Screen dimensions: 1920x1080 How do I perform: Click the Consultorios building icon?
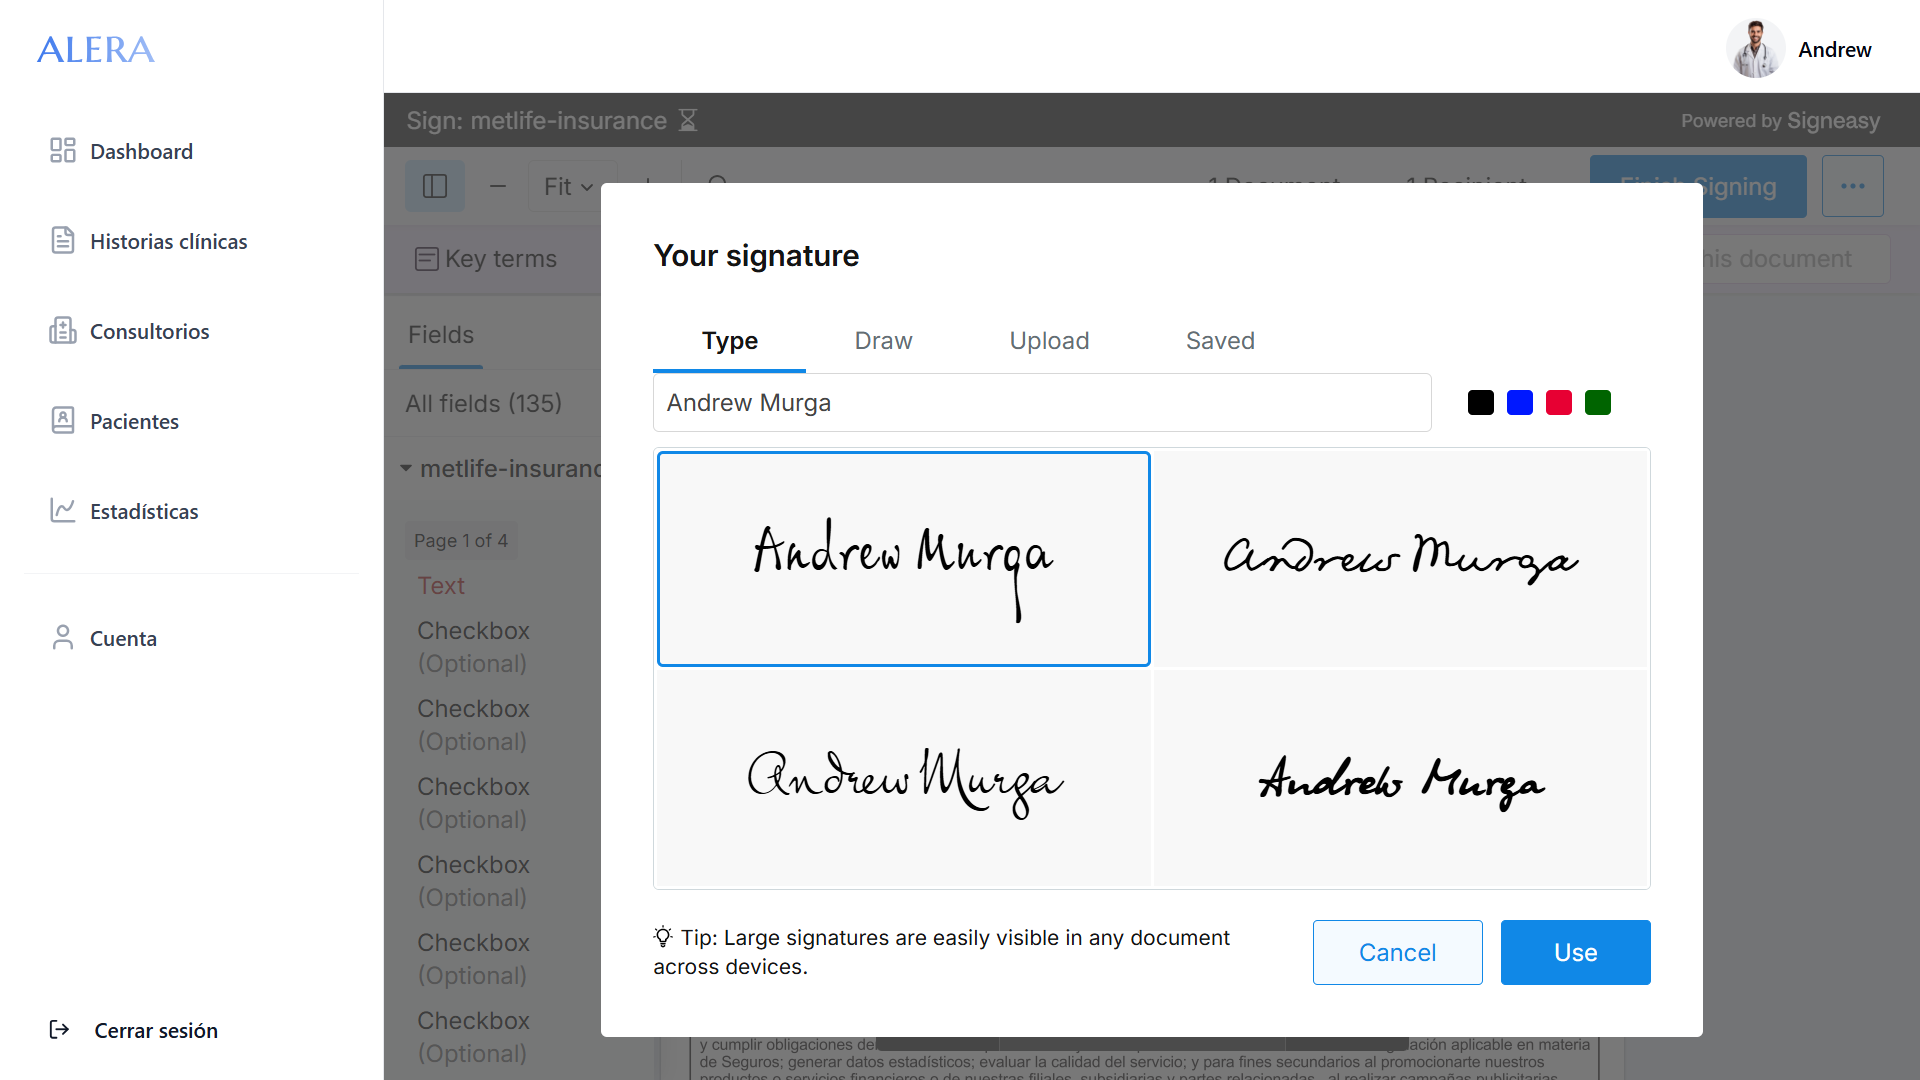[63, 331]
